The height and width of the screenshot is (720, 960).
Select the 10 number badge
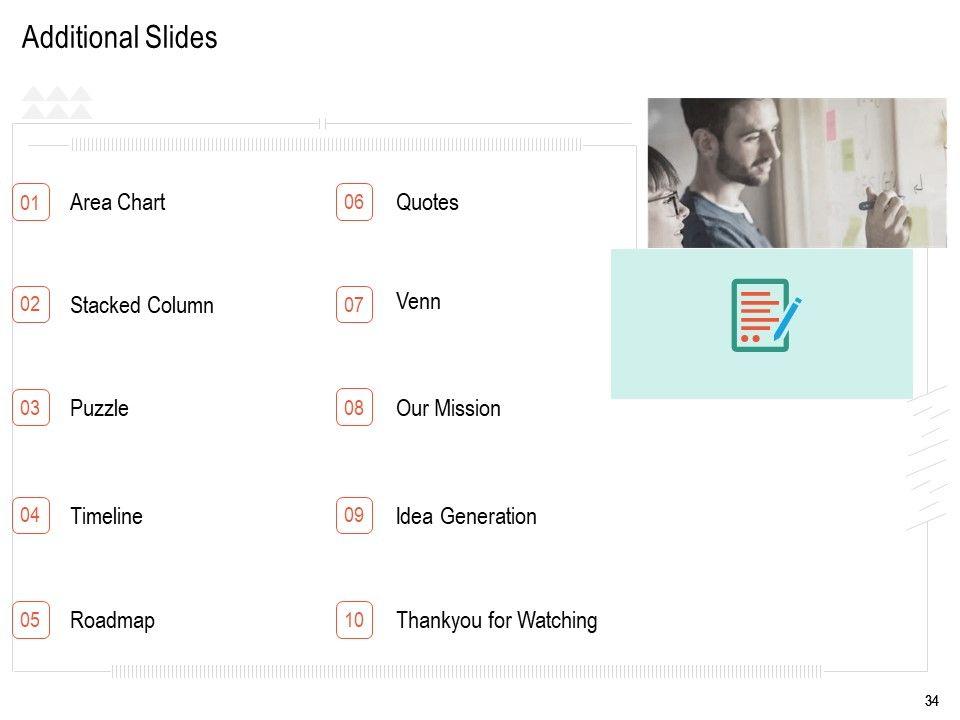pyautogui.click(x=354, y=620)
